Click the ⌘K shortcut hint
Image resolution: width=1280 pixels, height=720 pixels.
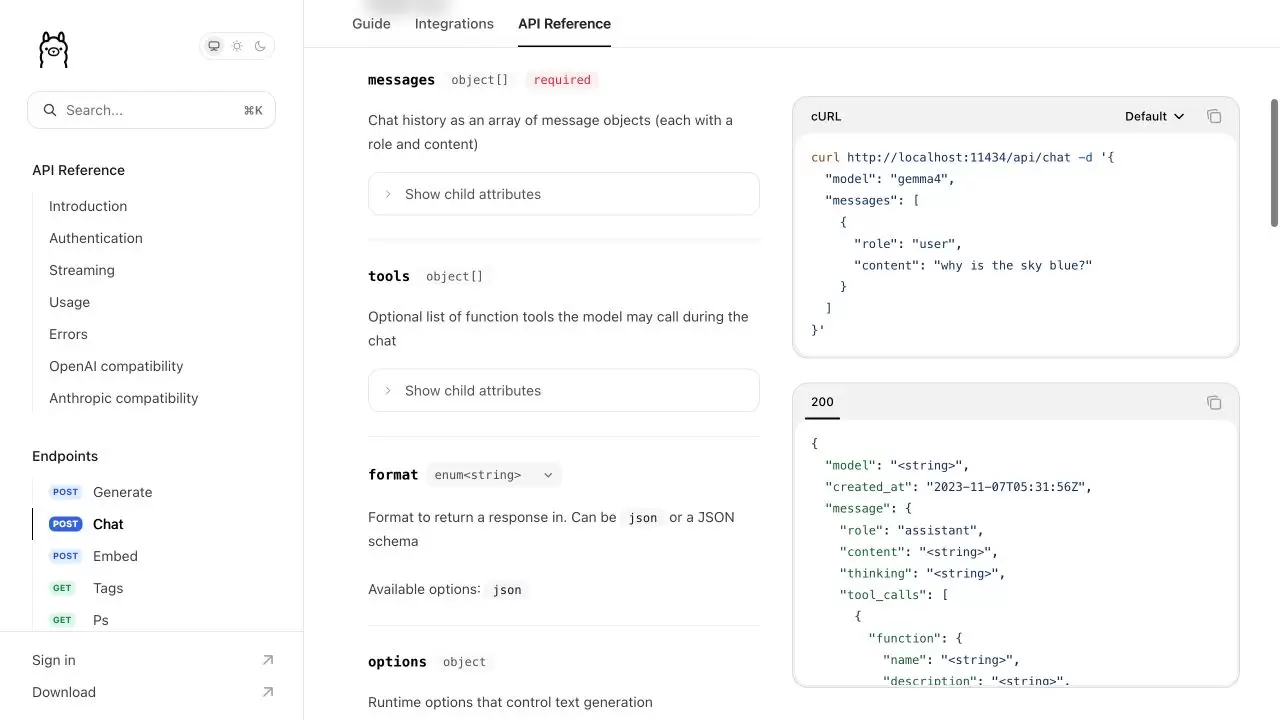(253, 110)
